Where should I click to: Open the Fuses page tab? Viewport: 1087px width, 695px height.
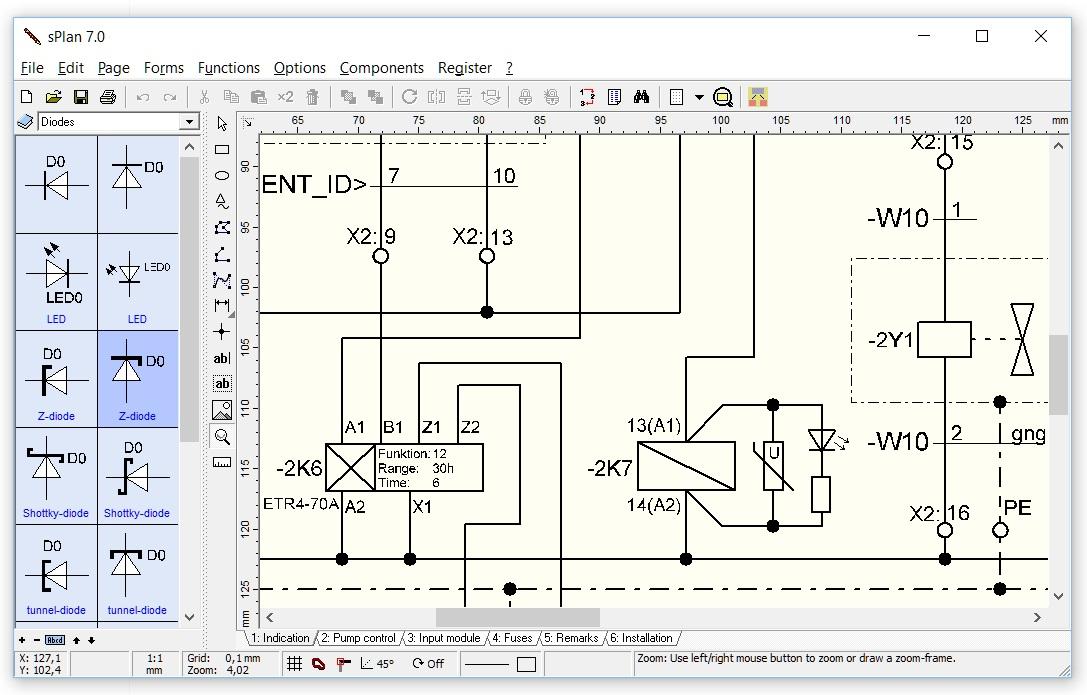(511, 638)
